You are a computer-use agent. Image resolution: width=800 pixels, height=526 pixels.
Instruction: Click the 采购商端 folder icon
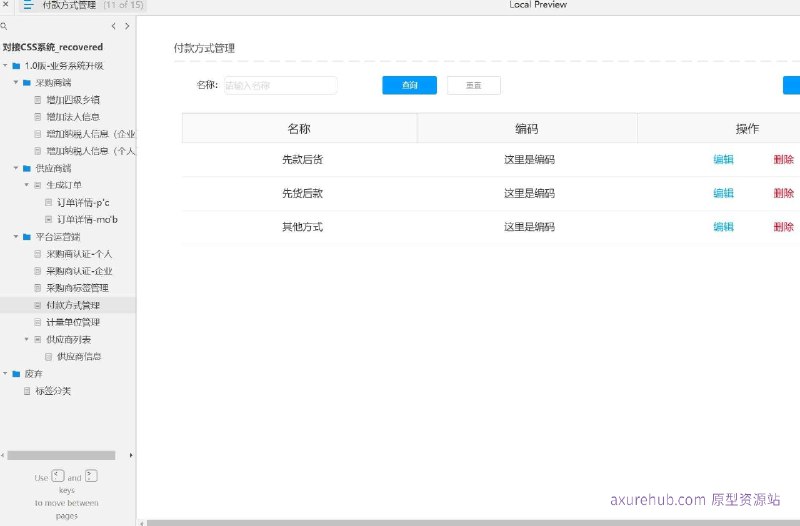click(27, 82)
